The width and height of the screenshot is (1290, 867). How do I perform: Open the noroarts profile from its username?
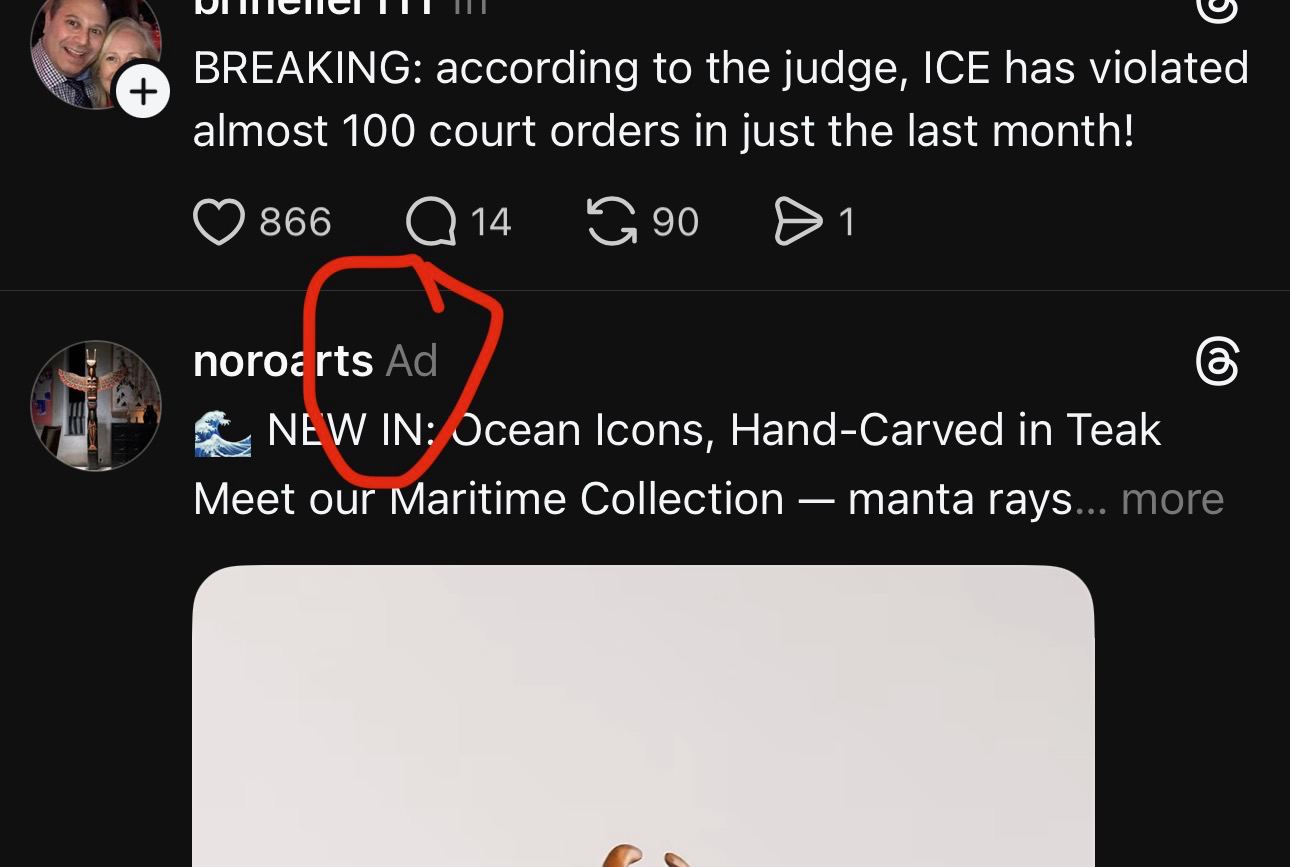tap(283, 361)
